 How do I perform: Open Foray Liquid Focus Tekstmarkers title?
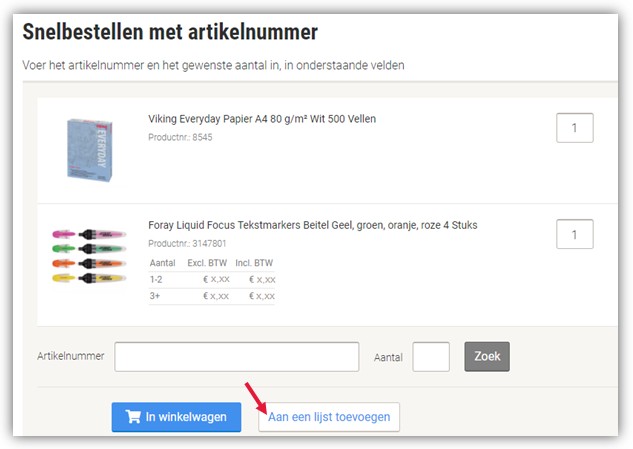tap(312, 225)
